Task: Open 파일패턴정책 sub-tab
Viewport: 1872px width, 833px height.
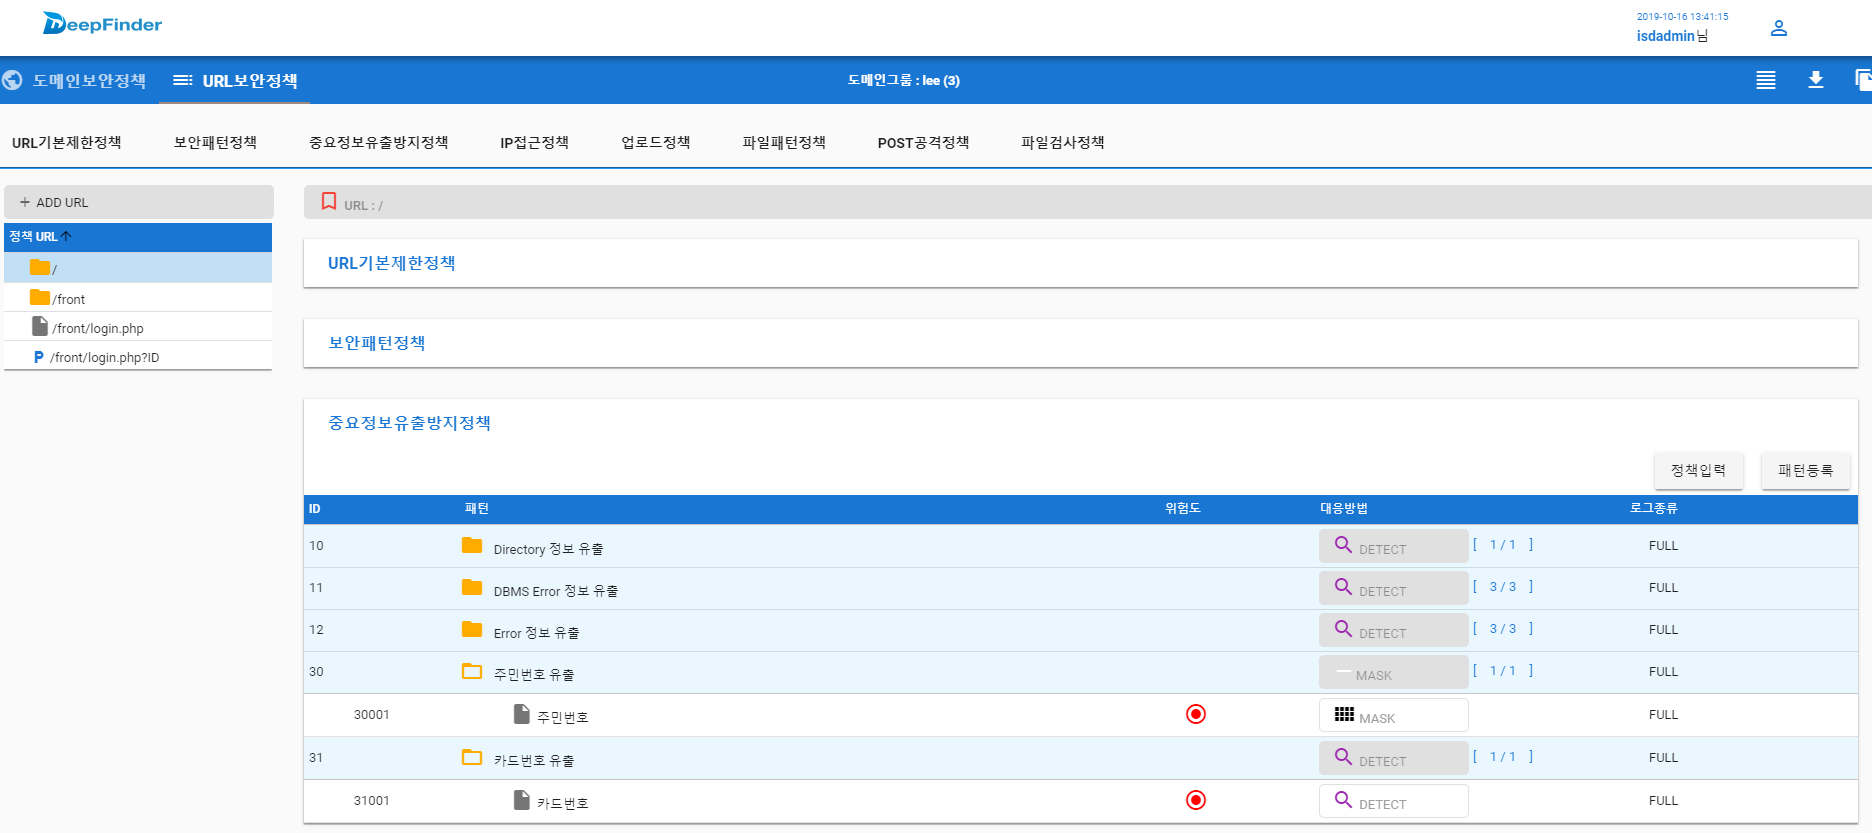Action: tap(784, 143)
